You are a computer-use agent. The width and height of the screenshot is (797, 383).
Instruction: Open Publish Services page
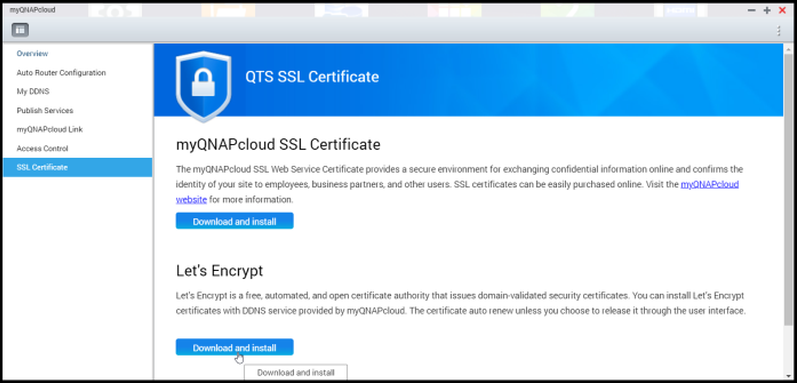tap(45, 110)
